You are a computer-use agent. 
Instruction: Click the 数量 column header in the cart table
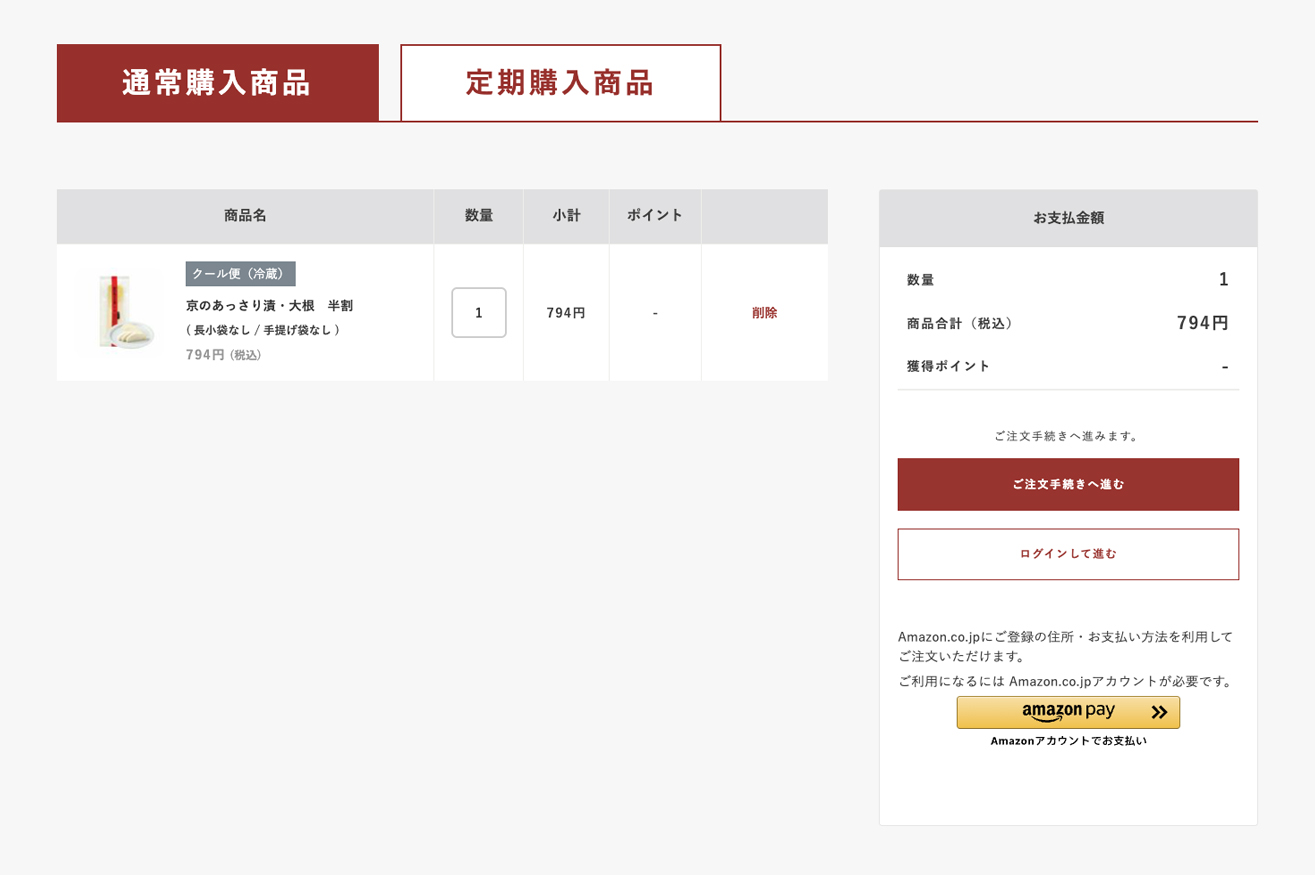(x=478, y=216)
